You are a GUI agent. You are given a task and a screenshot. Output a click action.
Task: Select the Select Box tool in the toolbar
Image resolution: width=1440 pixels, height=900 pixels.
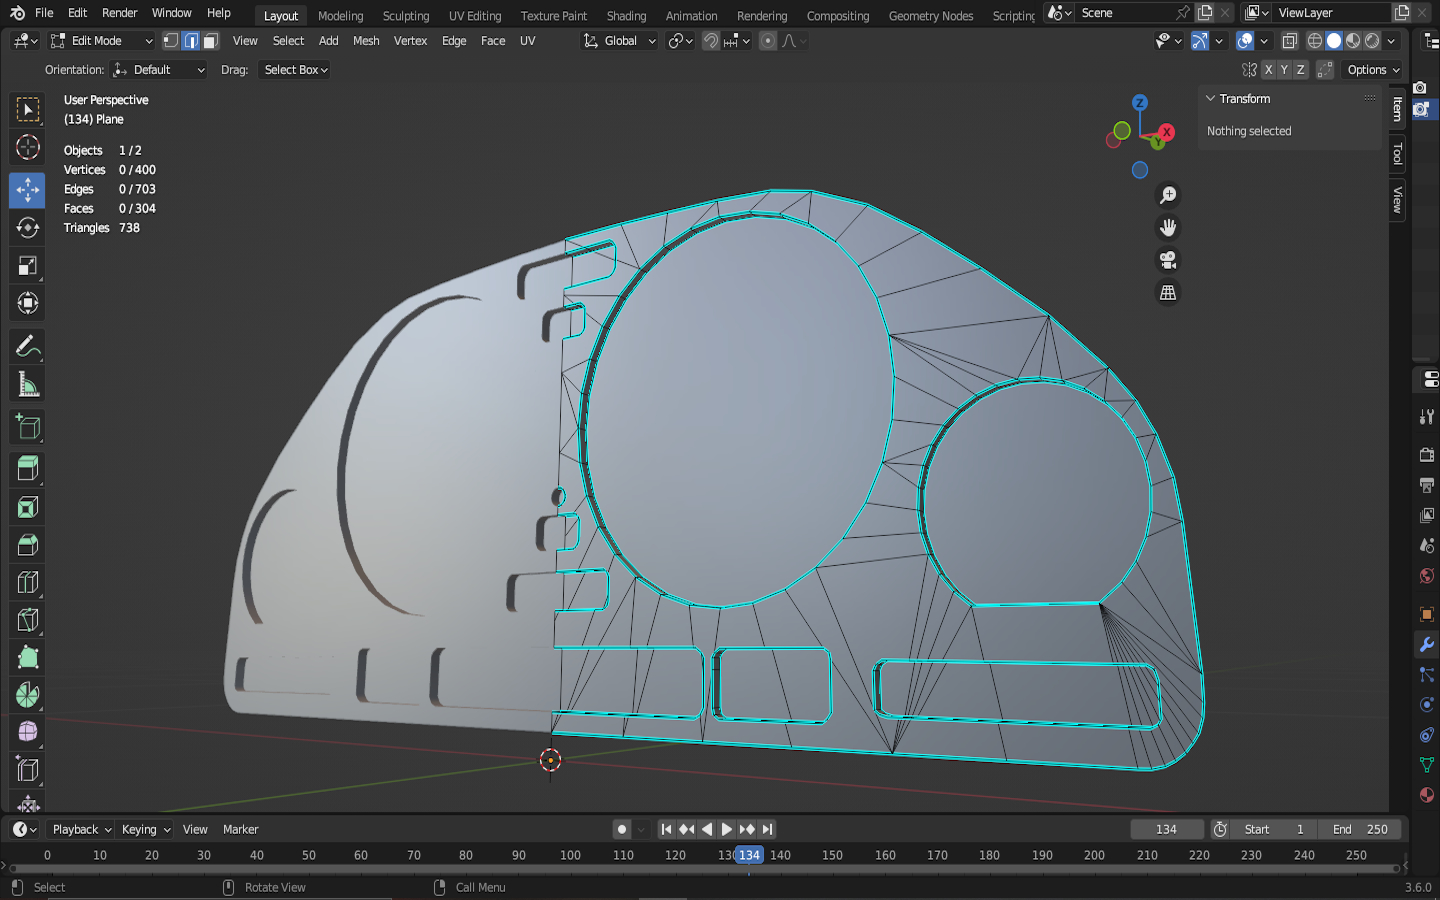28,110
